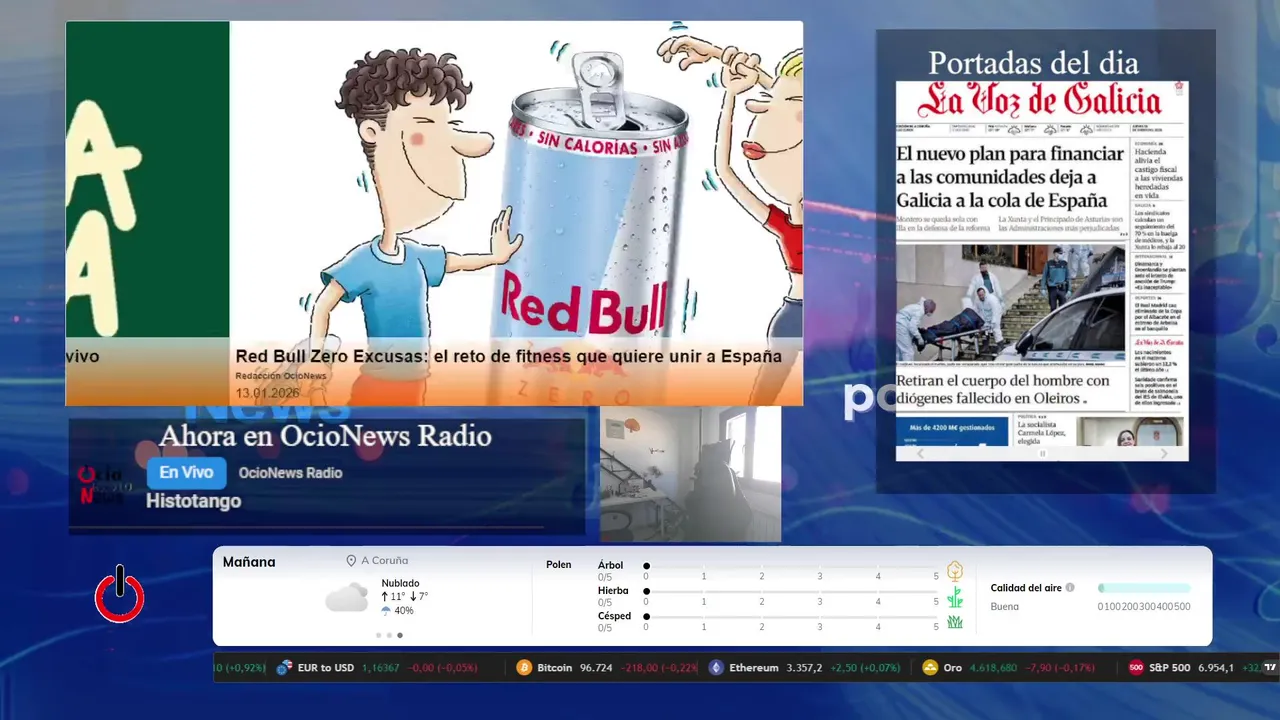Open the Ethereum ticker entry label
This screenshot has height=720, width=1280.
pos(754,667)
